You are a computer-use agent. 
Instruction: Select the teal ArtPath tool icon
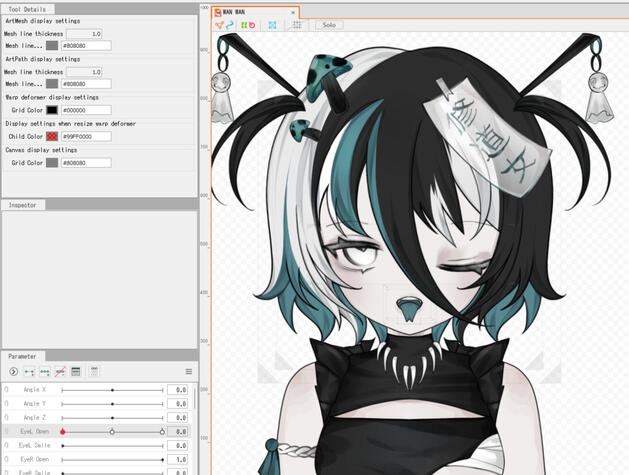click(x=229, y=25)
